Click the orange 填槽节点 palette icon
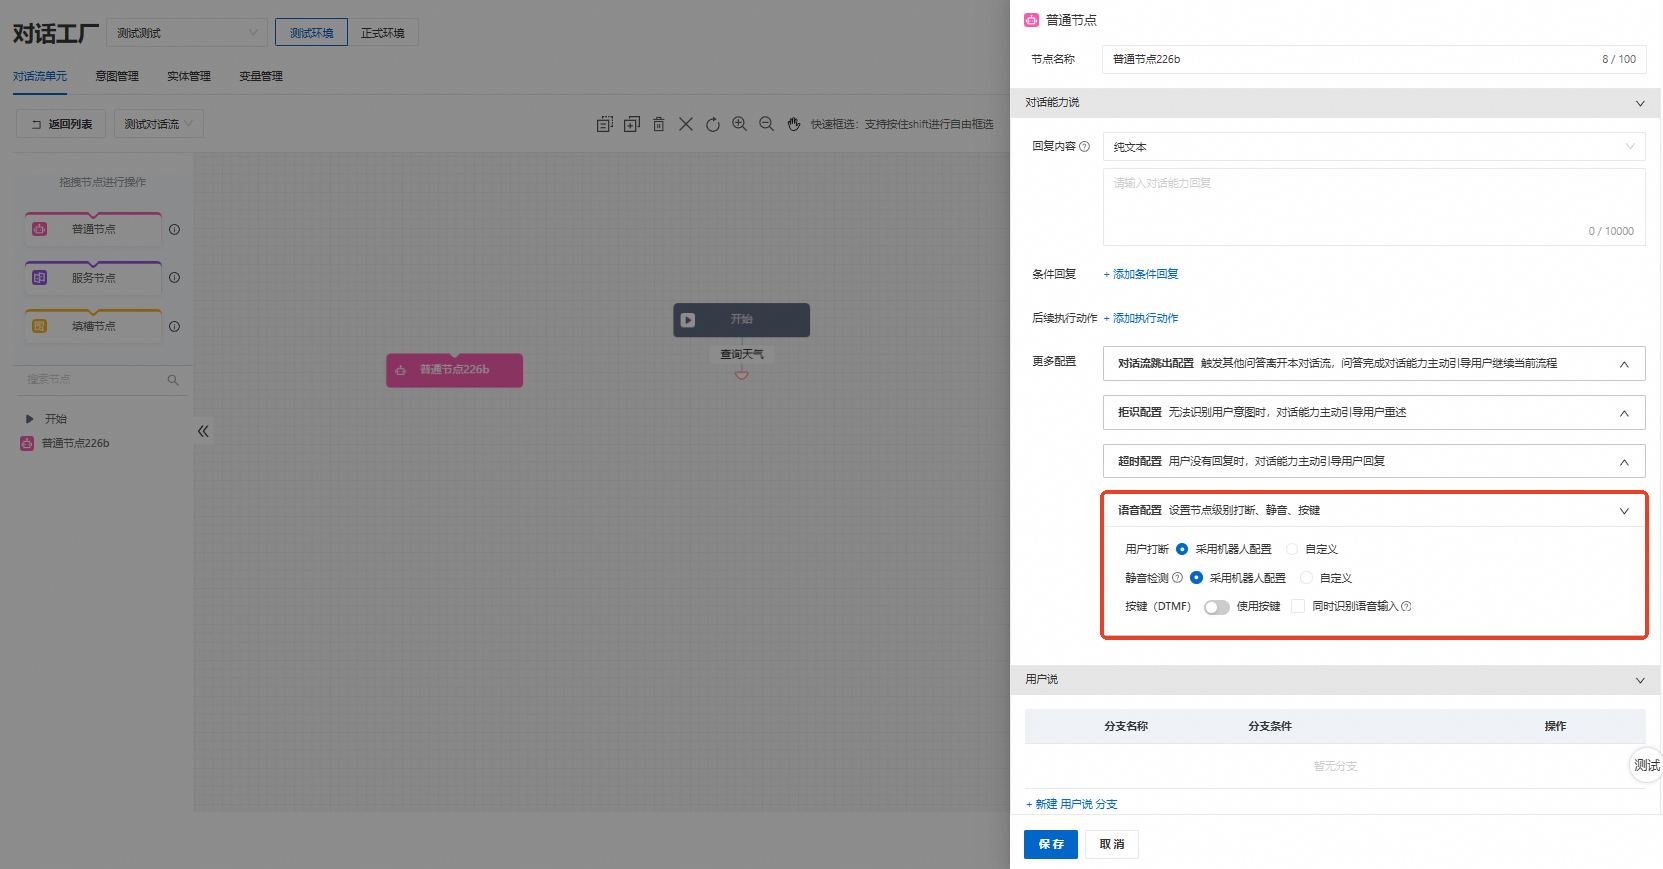This screenshot has width=1663, height=869. coord(39,326)
